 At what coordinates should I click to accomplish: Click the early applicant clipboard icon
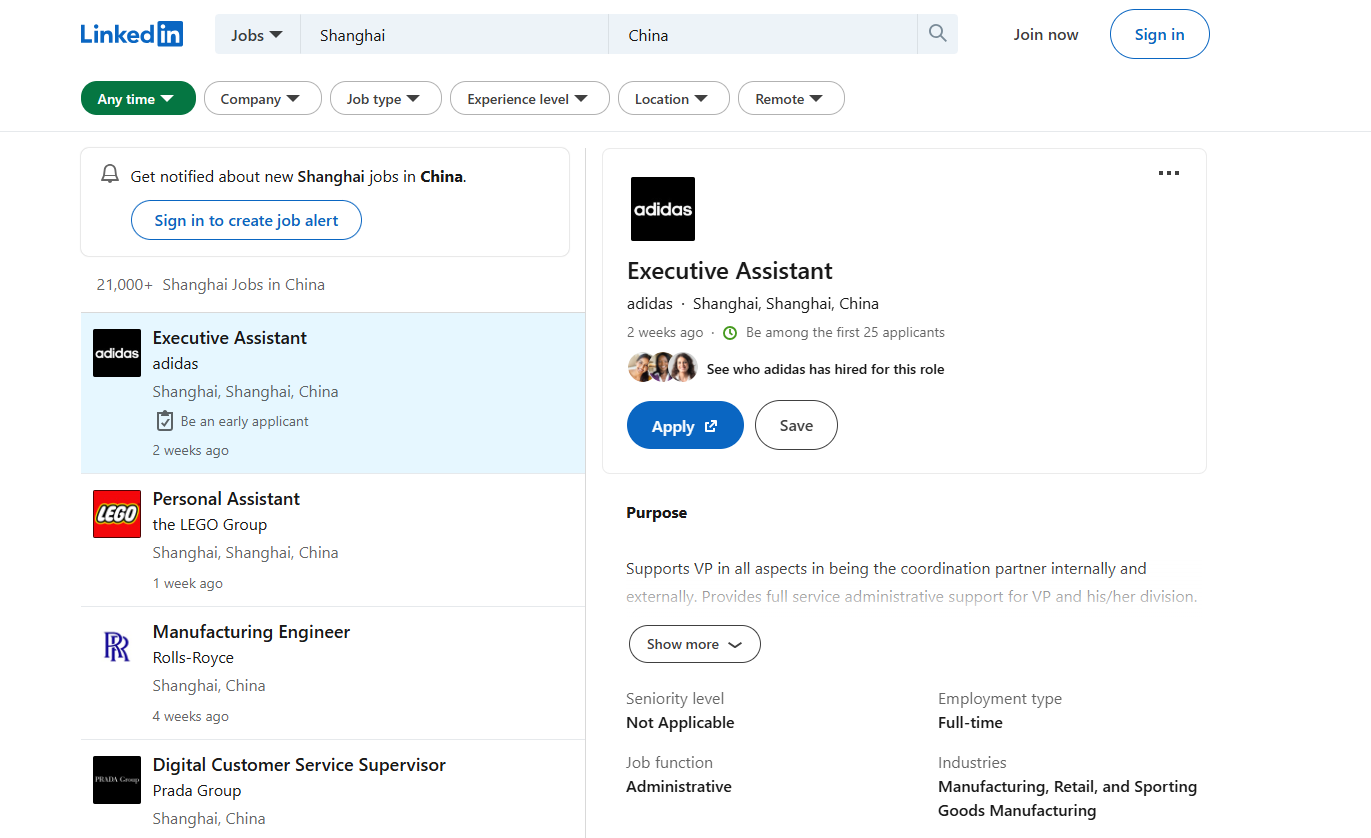(165, 421)
